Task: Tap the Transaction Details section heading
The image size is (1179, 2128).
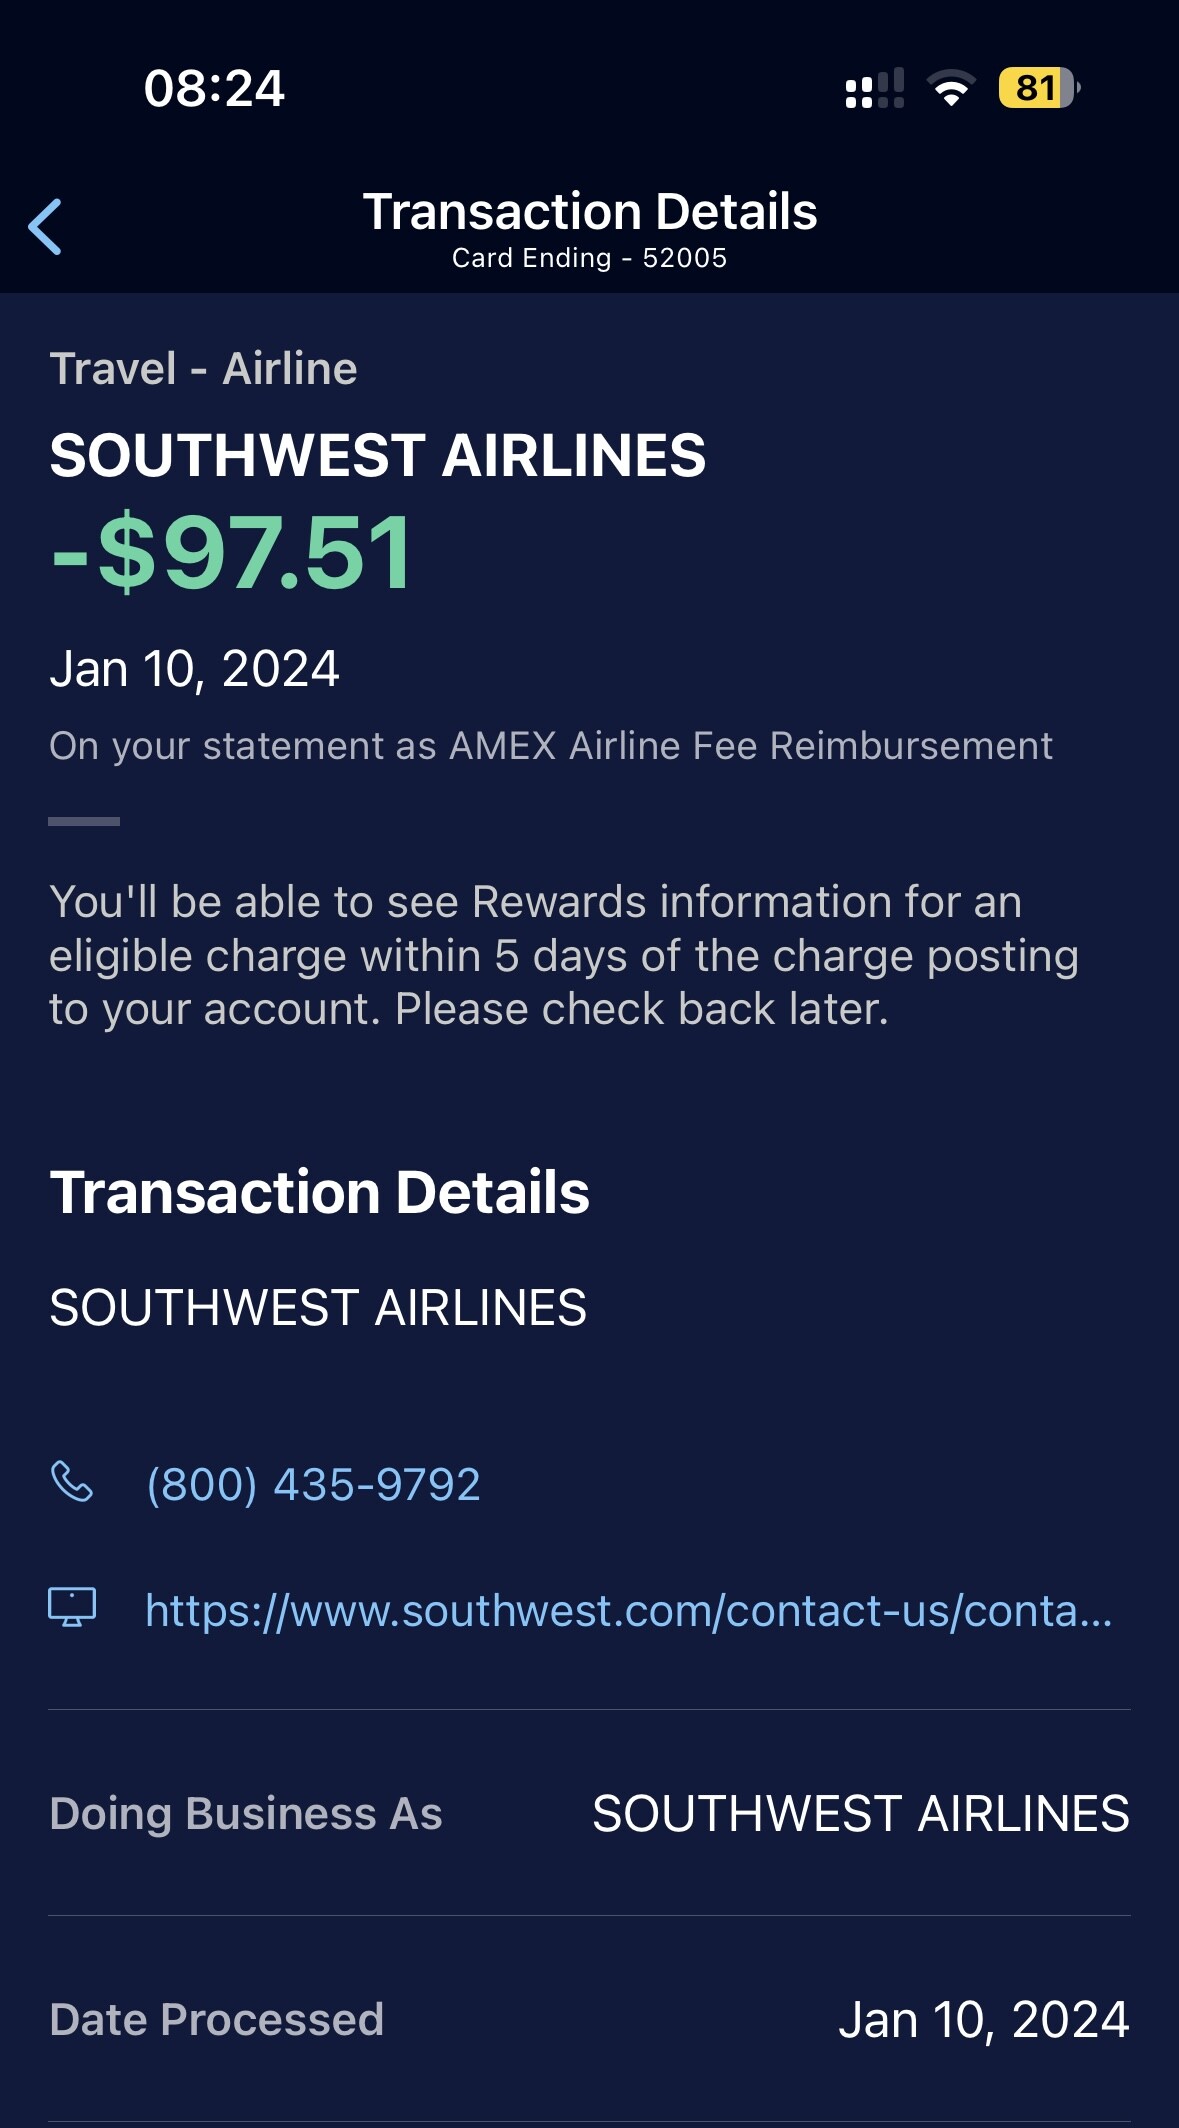Action: pos(320,1192)
